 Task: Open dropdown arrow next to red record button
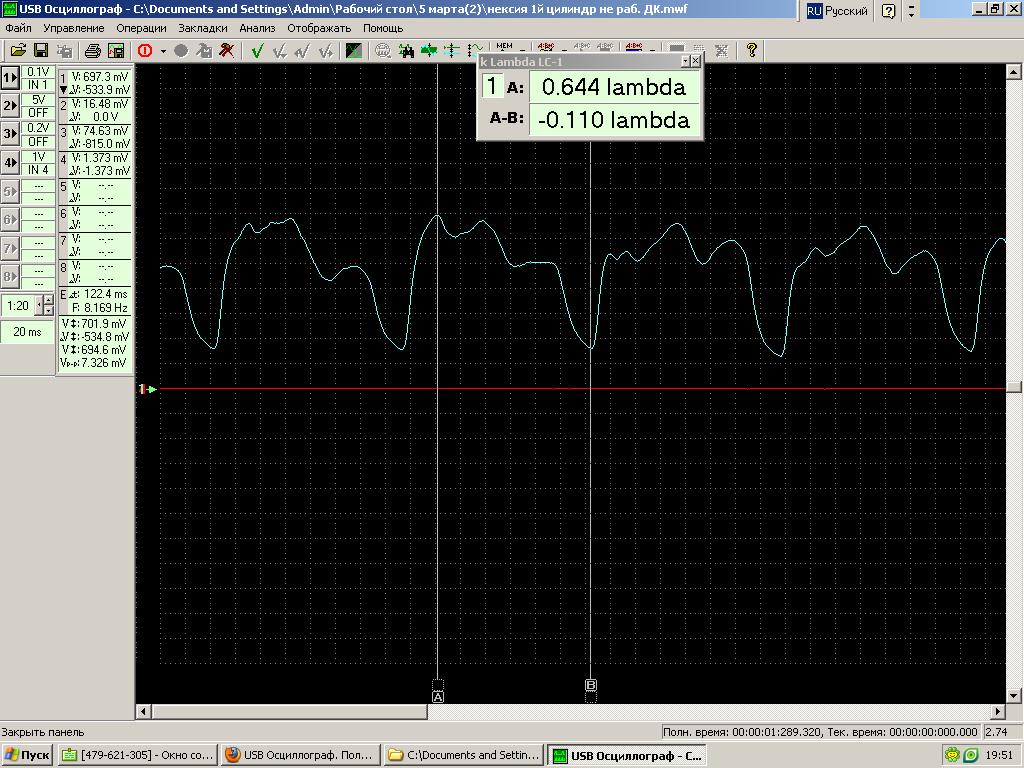click(163, 51)
